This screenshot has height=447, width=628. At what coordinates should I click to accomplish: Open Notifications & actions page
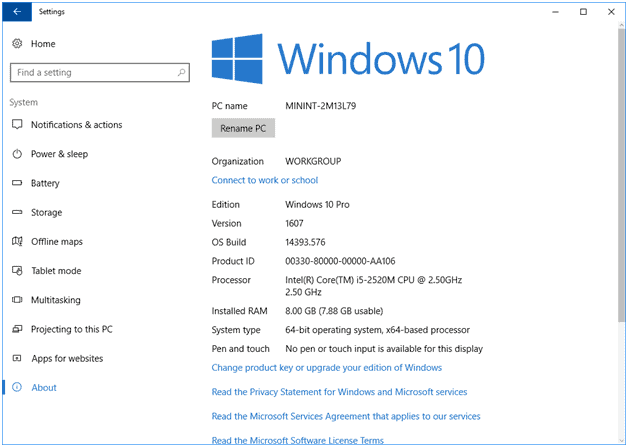(76, 125)
